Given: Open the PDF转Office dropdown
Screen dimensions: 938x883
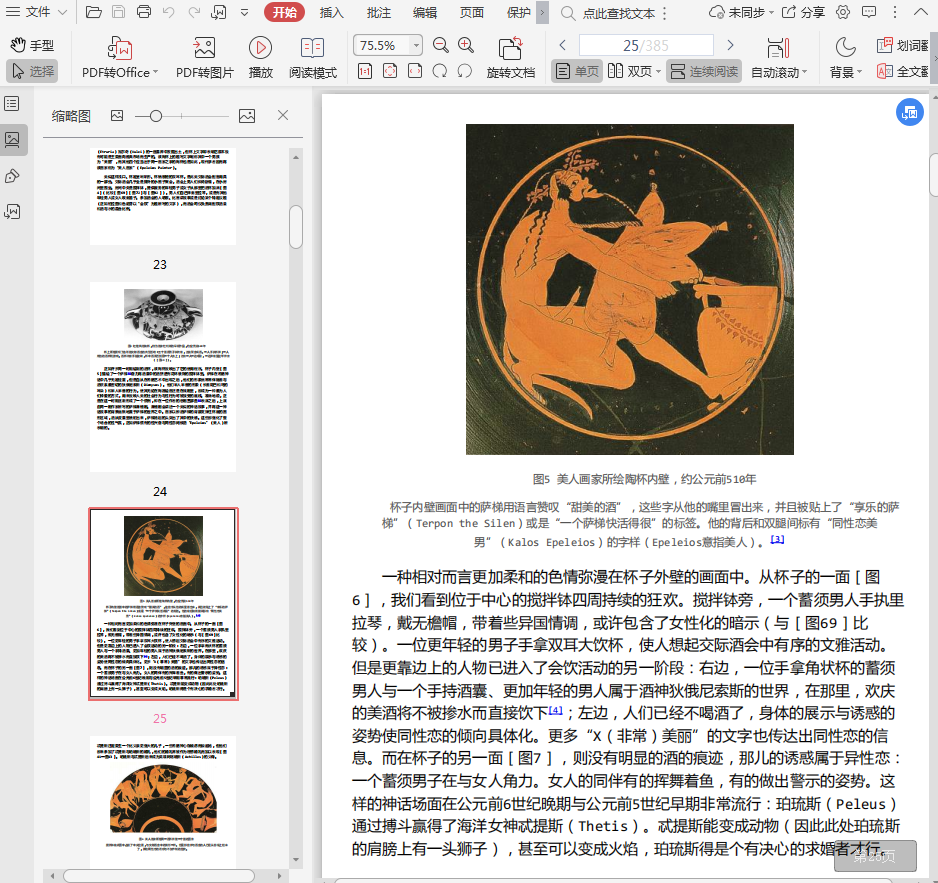Looking at the screenshot, I should tap(120, 57).
